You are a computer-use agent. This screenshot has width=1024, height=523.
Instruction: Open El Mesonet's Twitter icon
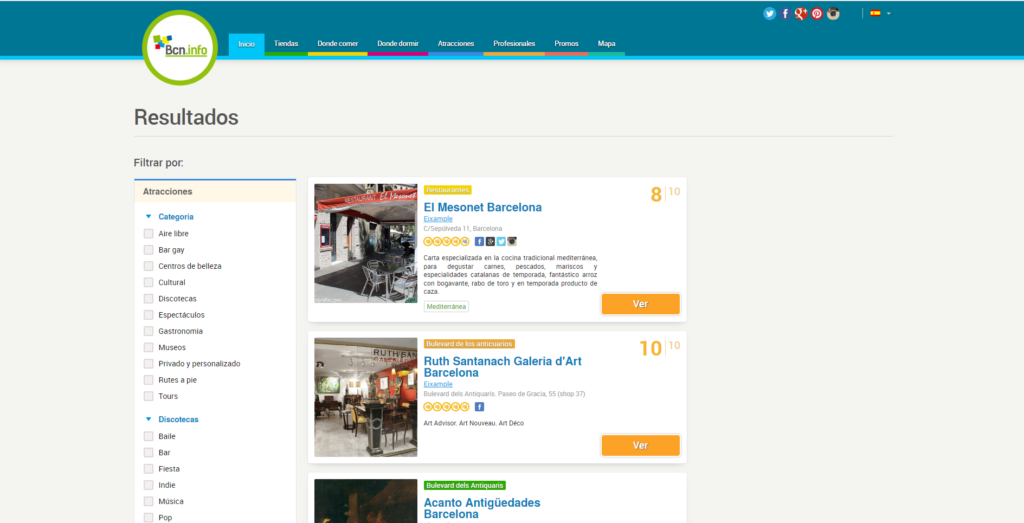[x=501, y=242]
